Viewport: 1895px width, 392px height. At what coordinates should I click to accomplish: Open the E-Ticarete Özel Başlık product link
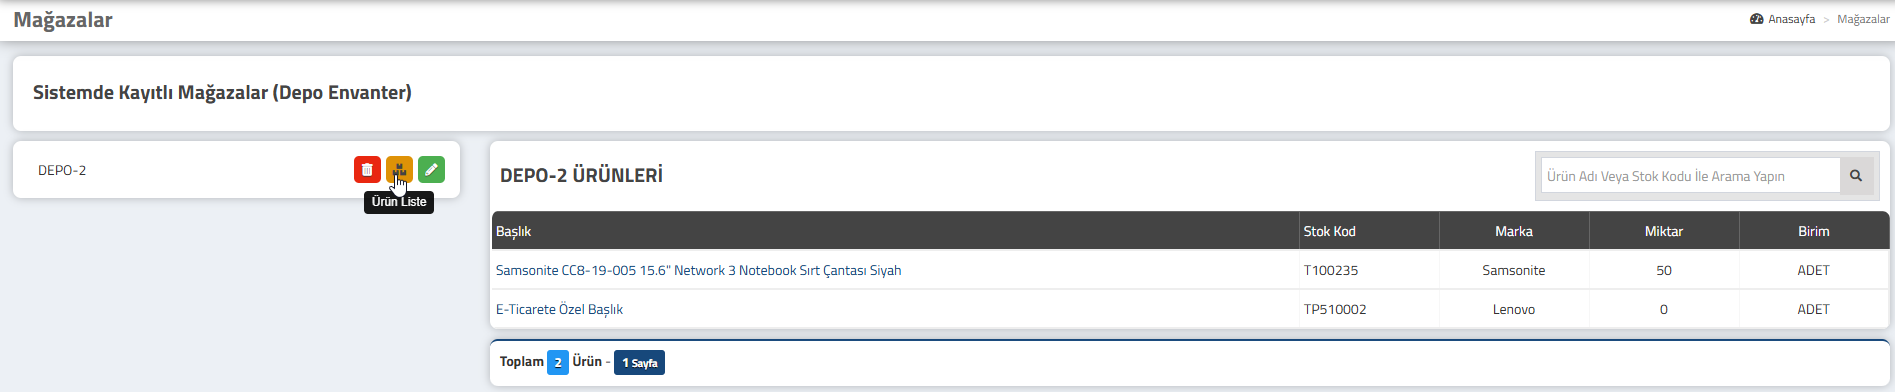(559, 309)
